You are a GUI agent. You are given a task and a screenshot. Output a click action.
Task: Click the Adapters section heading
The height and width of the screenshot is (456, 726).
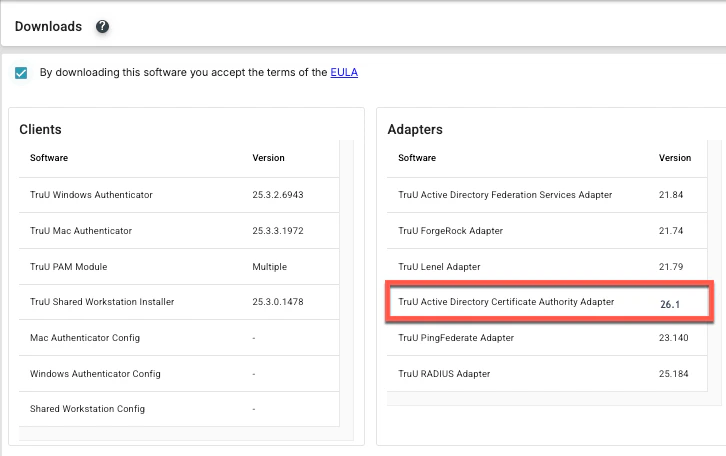point(415,129)
